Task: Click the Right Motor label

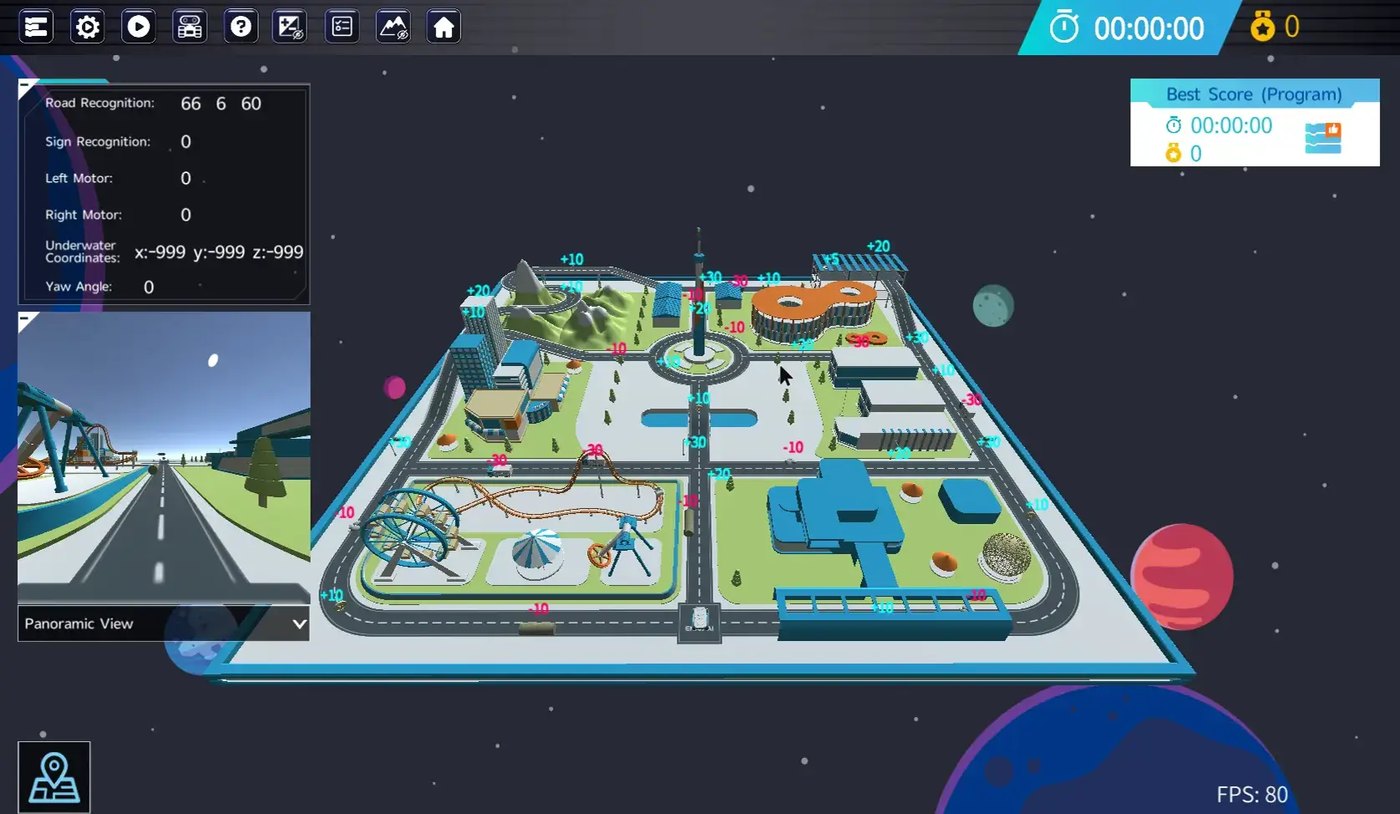Action: [83, 215]
